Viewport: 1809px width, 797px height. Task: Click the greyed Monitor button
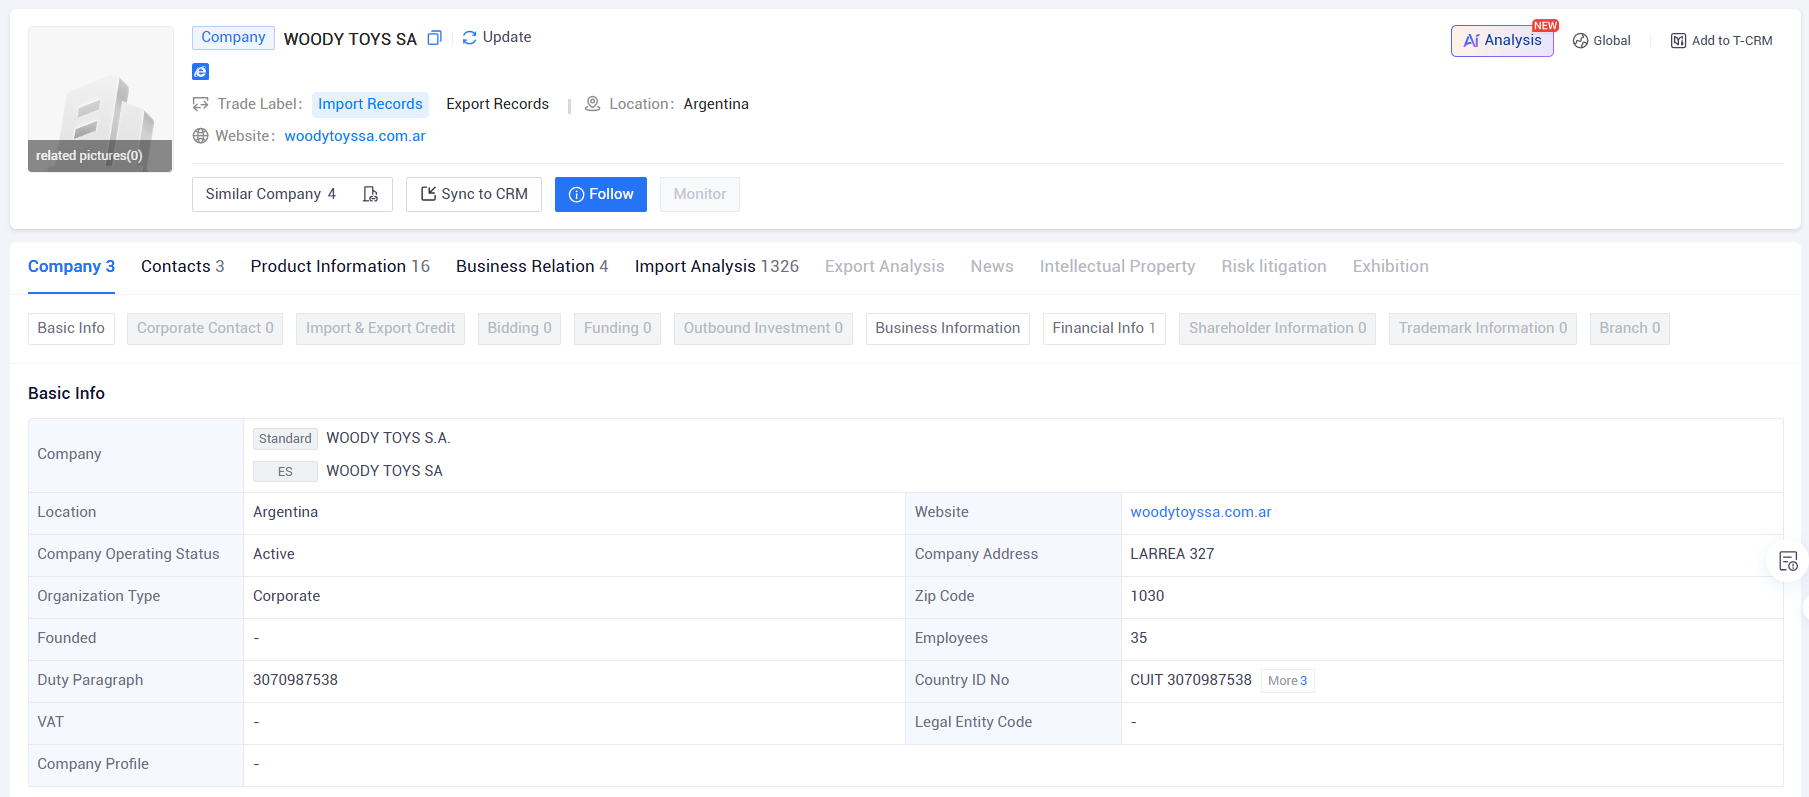click(700, 194)
